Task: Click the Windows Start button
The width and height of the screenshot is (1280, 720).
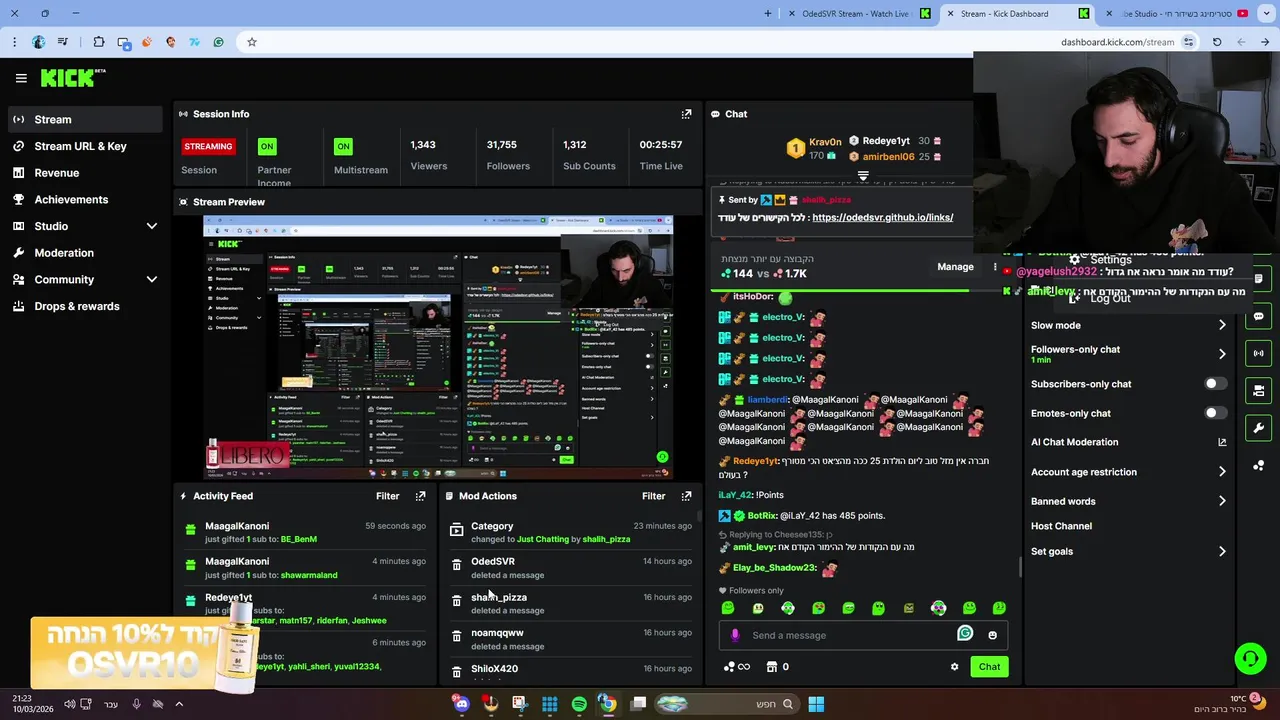Action: (816, 704)
